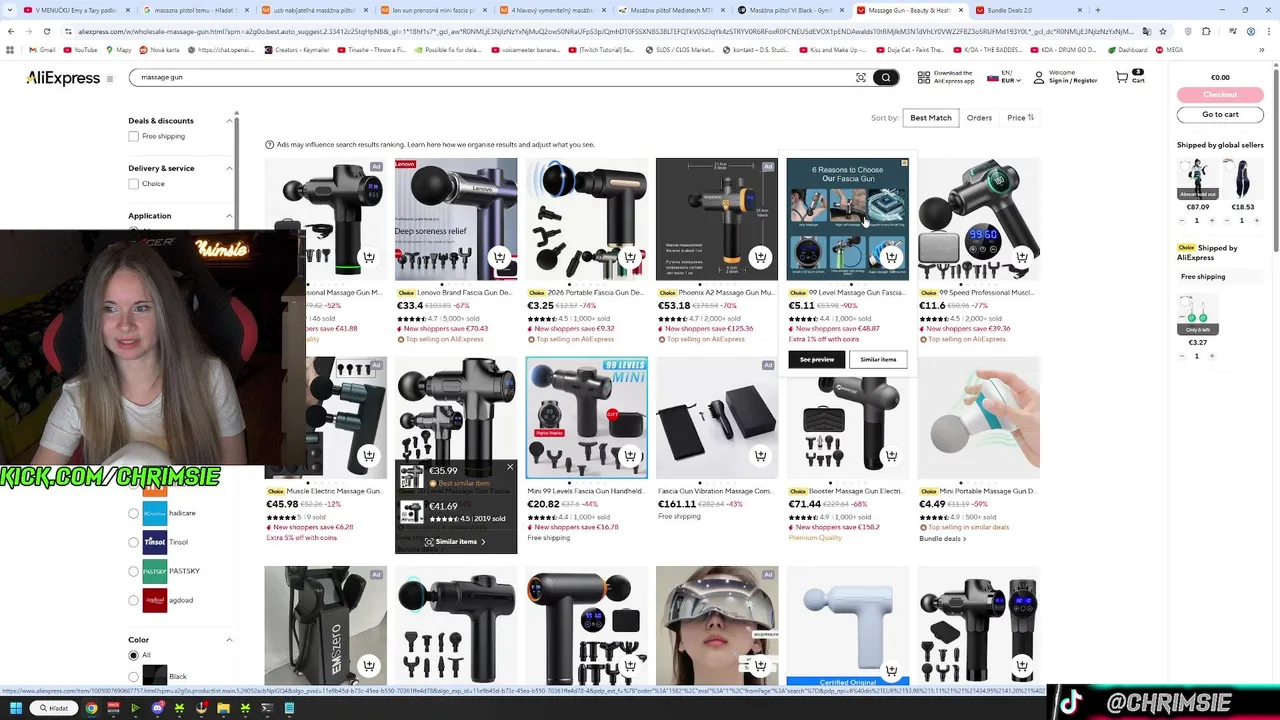Open the YouTube bookmark
Screen dimensions: 1280x720
click(x=80, y=49)
